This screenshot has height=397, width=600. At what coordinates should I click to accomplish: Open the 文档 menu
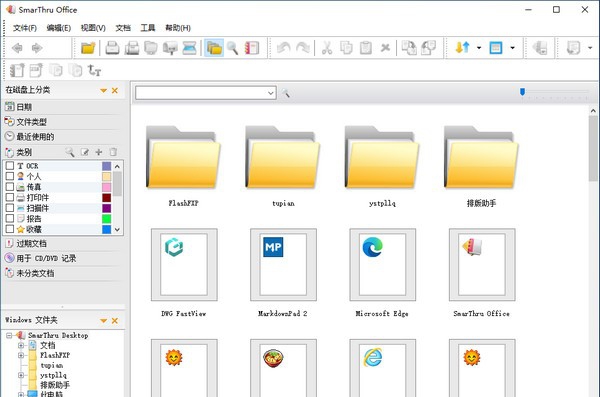123,28
